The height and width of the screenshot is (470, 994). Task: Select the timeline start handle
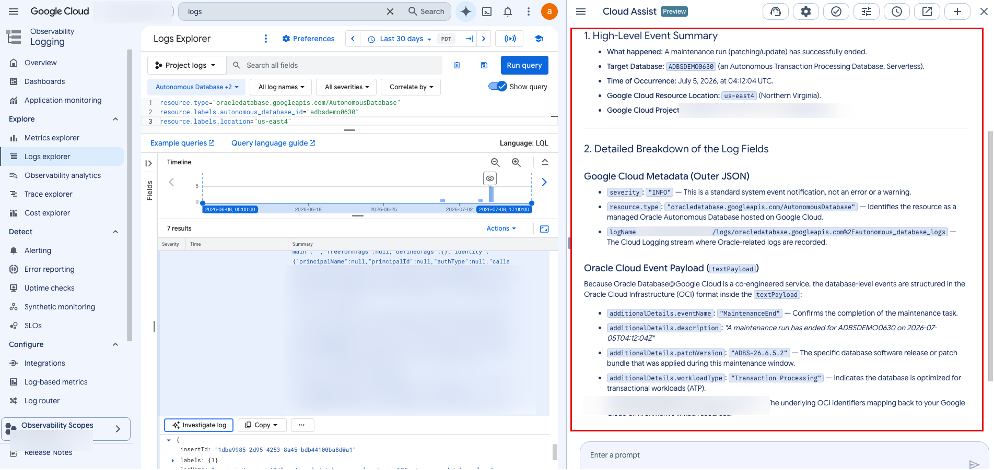(x=203, y=203)
